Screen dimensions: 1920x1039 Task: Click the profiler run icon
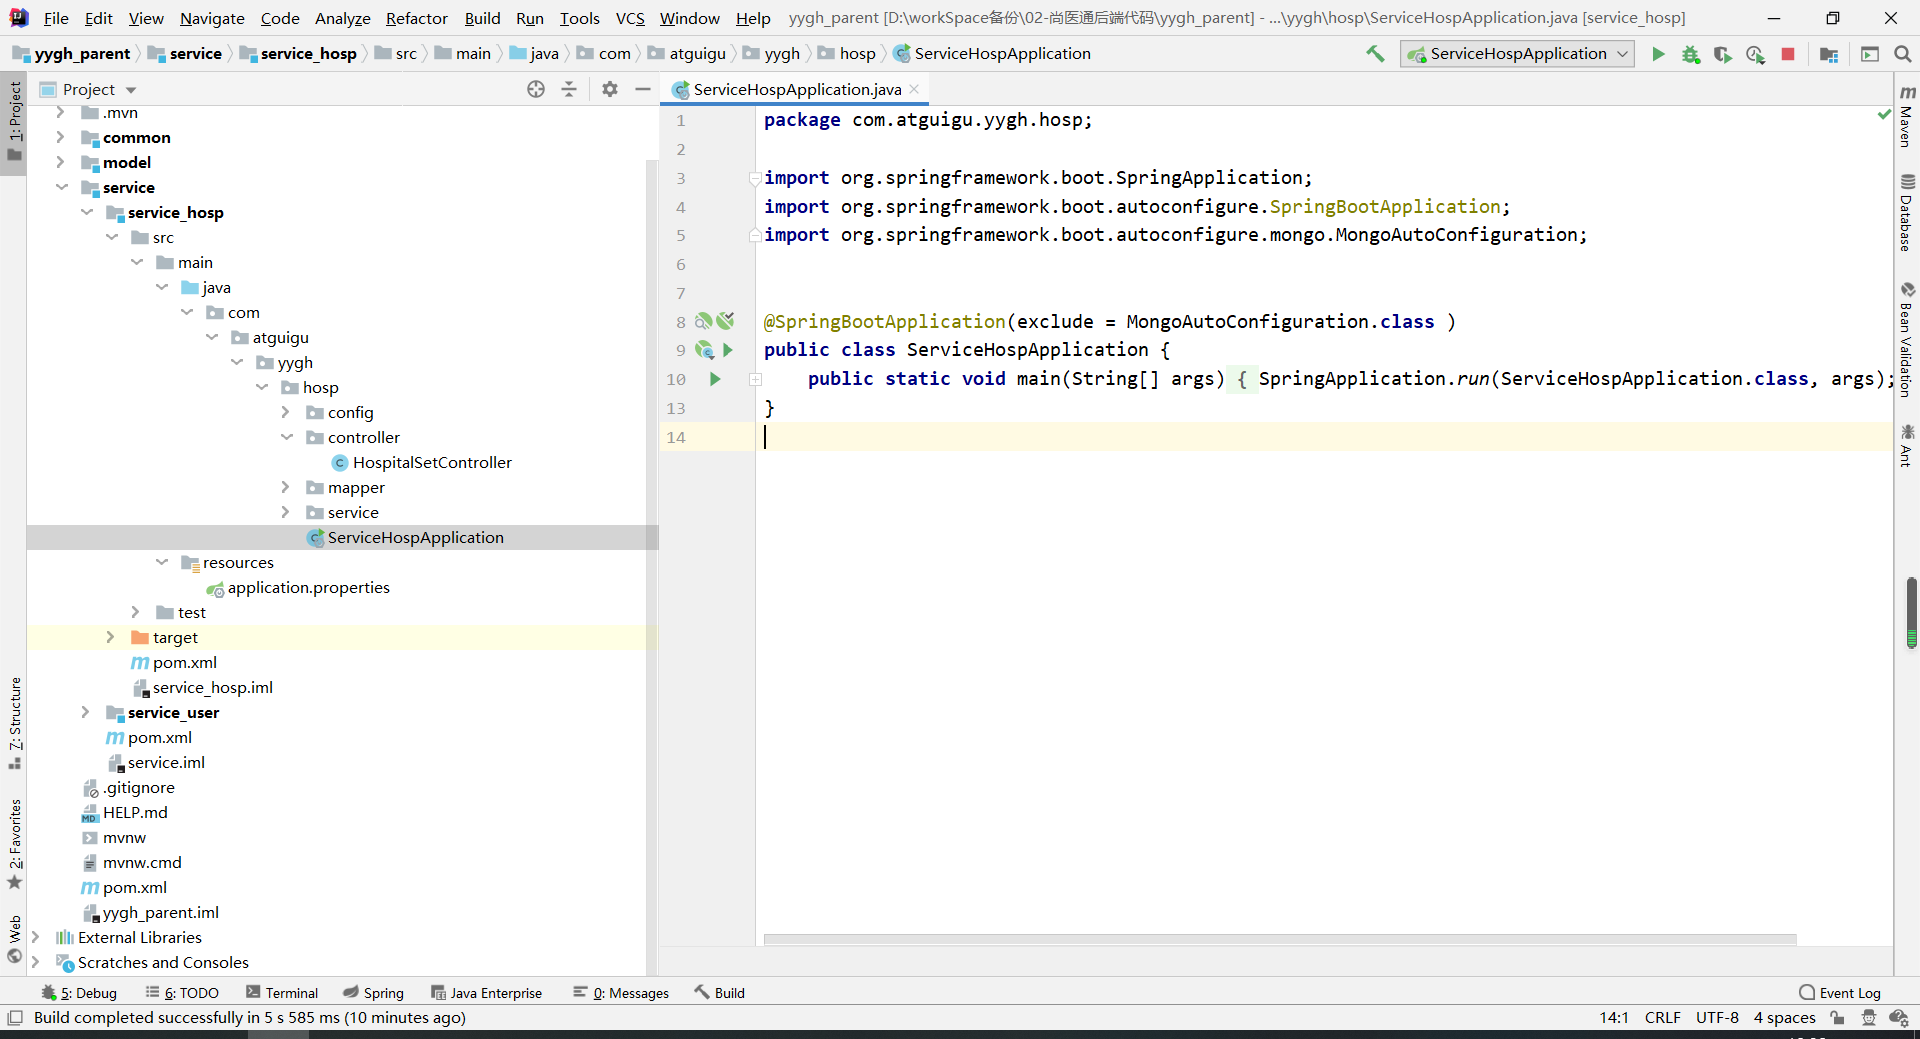pos(1755,54)
